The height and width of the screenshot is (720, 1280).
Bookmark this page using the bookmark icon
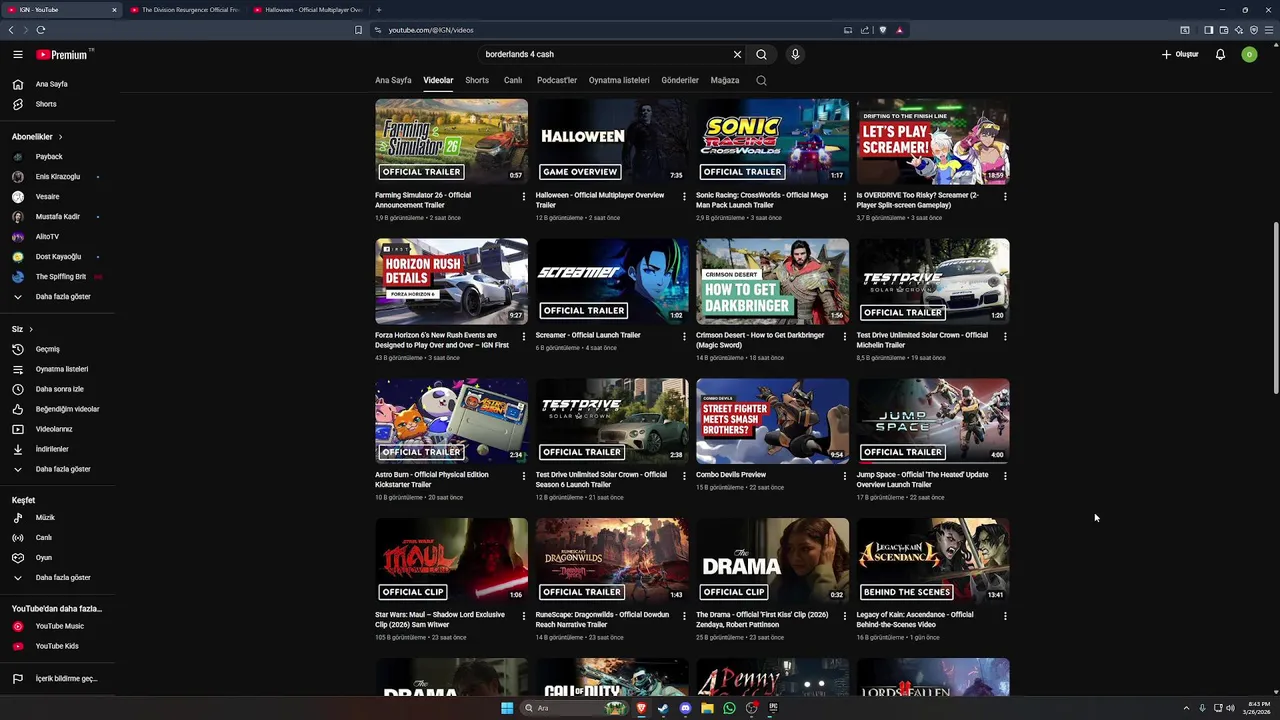(358, 30)
